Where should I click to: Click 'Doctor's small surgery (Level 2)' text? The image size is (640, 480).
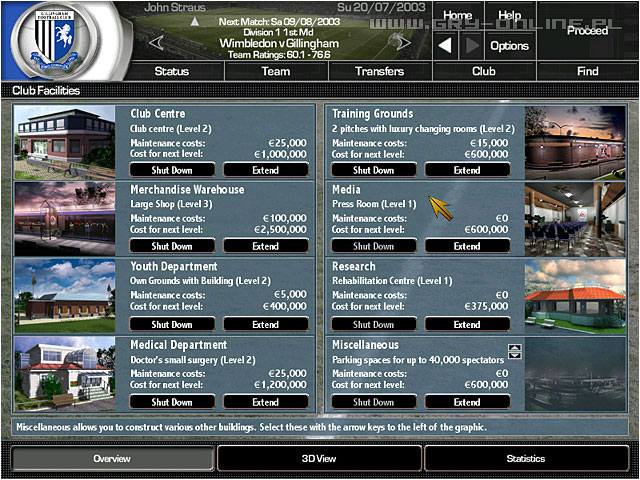coord(193,360)
